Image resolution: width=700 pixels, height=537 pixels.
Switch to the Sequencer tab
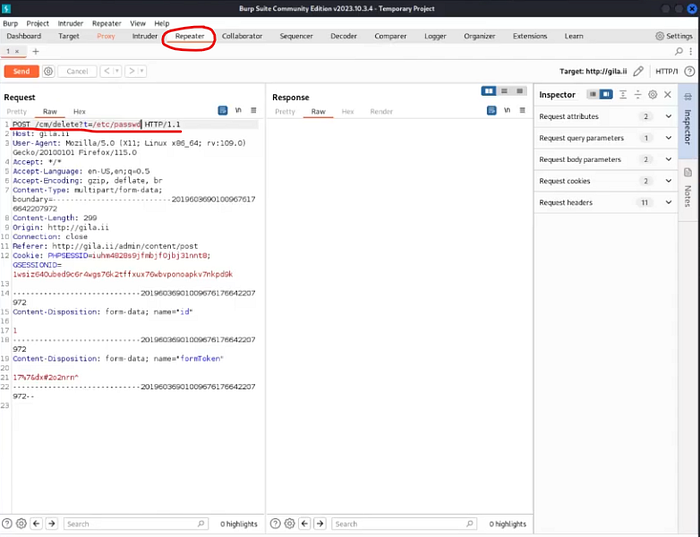point(296,36)
